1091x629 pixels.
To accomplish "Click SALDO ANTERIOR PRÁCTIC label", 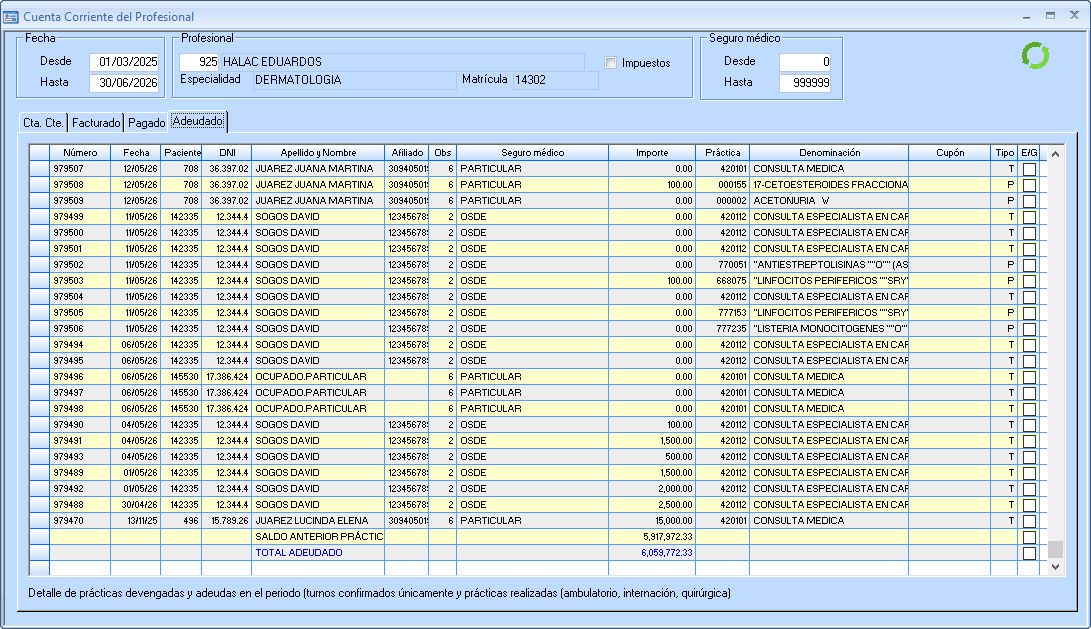I will 319,537.
